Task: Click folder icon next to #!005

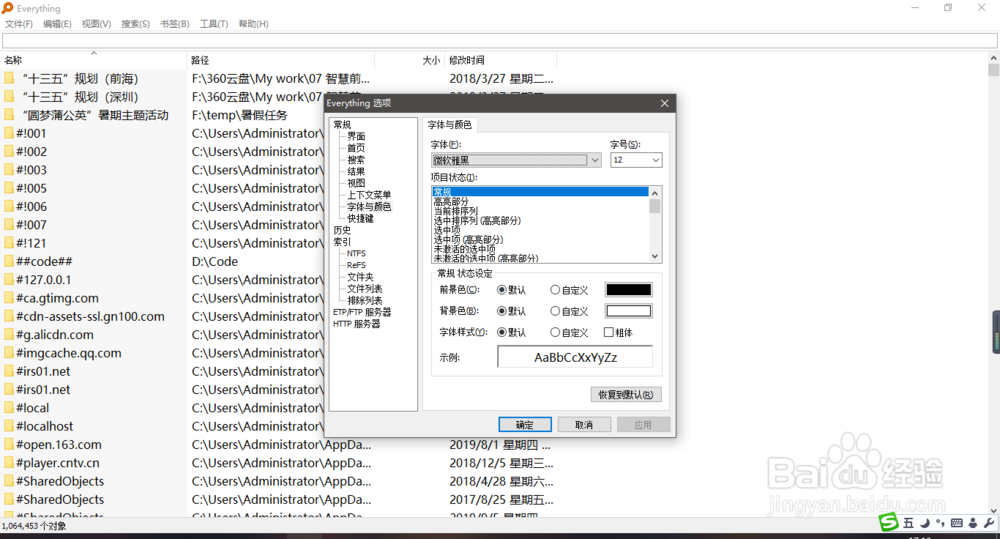Action: (x=9, y=188)
